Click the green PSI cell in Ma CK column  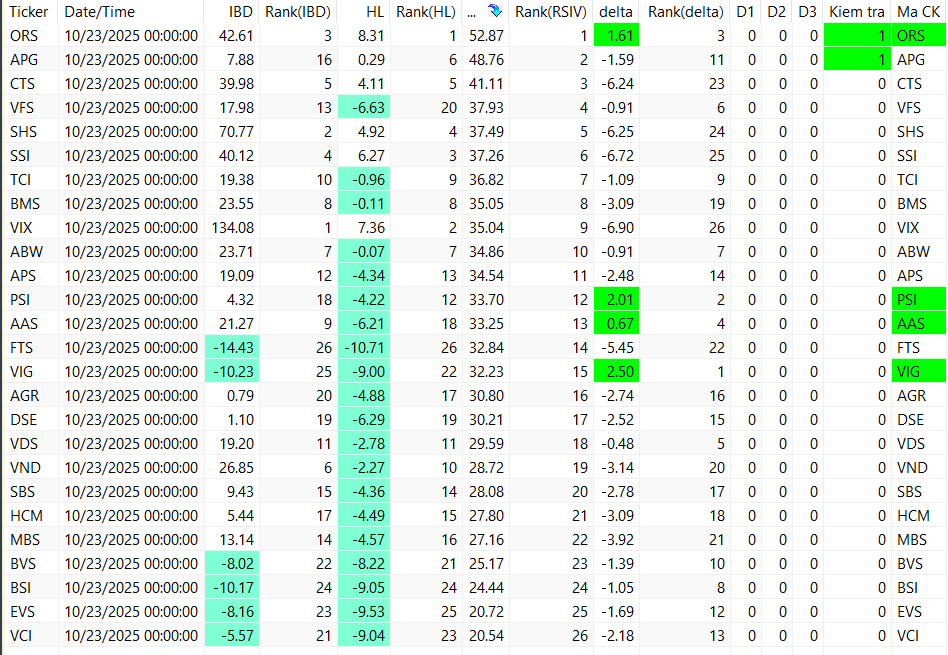(918, 300)
